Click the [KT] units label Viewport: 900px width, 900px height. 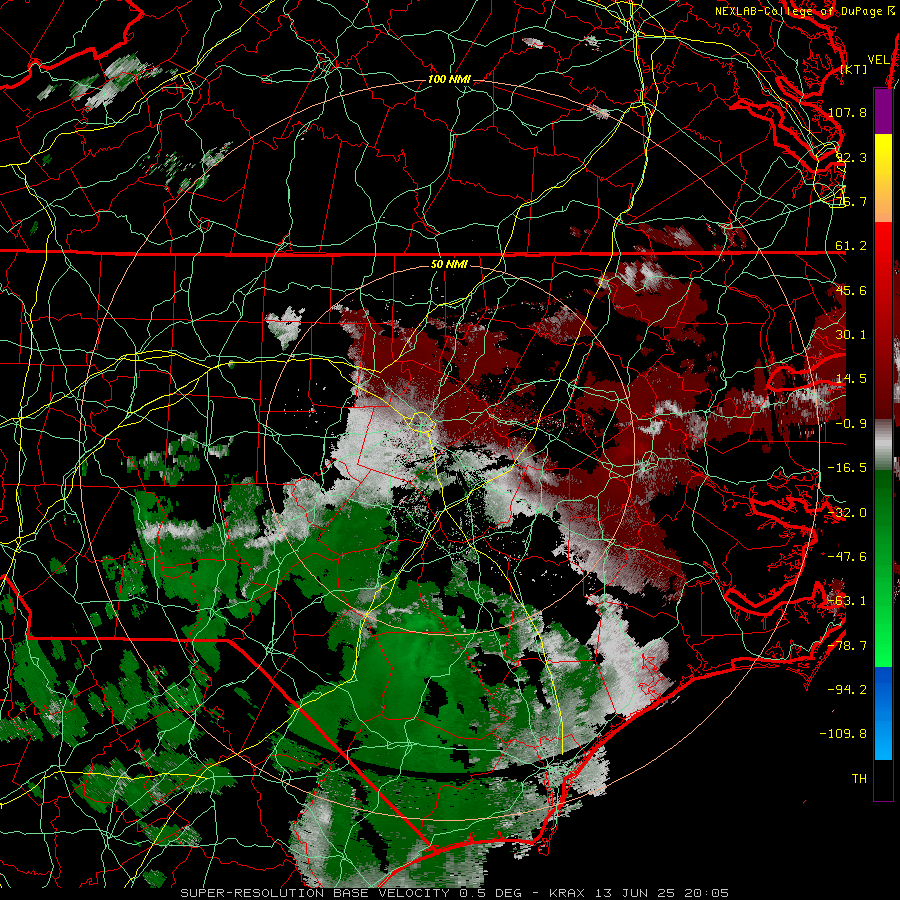click(854, 69)
